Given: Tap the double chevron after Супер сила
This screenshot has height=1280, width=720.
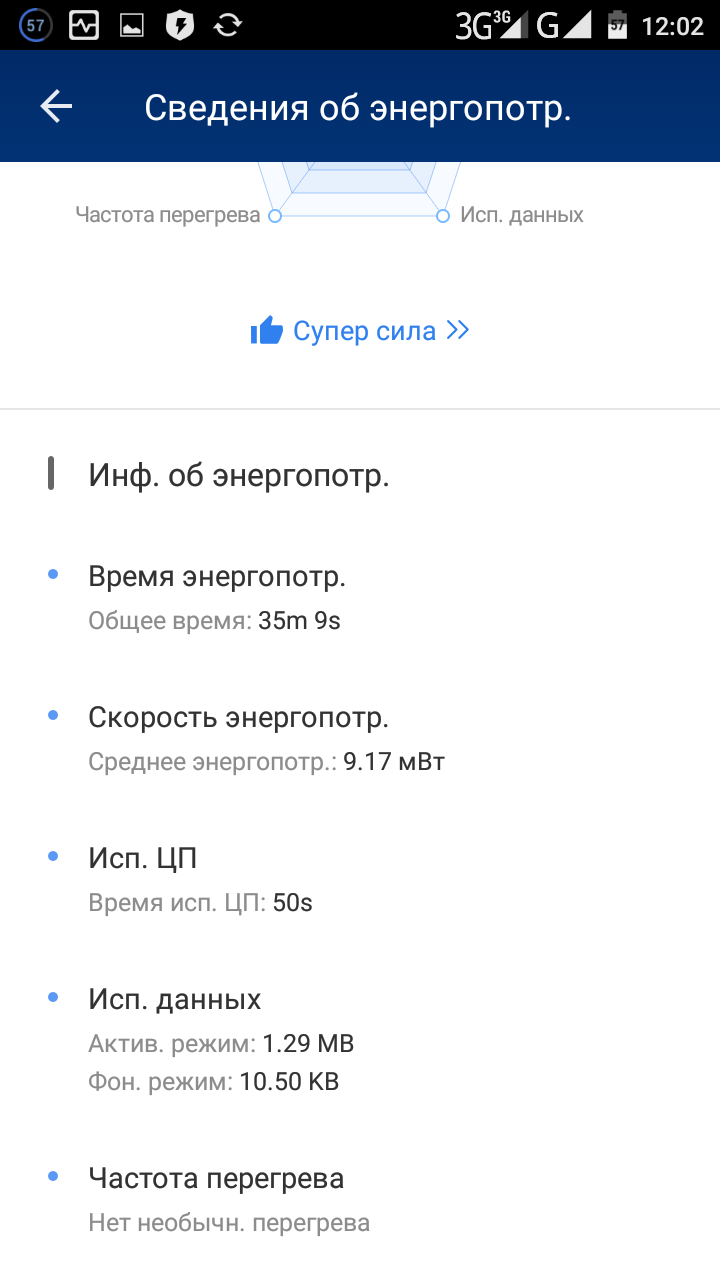Looking at the screenshot, I should click(458, 330).
